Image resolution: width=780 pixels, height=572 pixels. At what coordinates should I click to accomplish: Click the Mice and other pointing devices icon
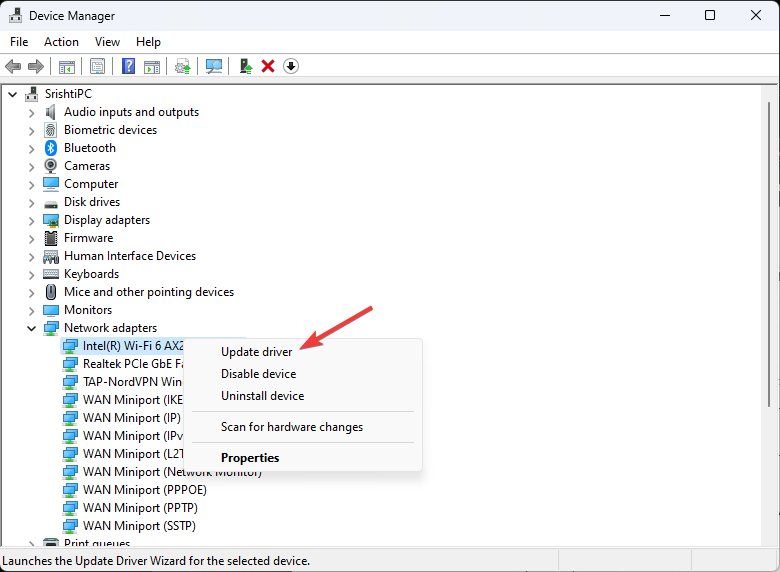51,291
